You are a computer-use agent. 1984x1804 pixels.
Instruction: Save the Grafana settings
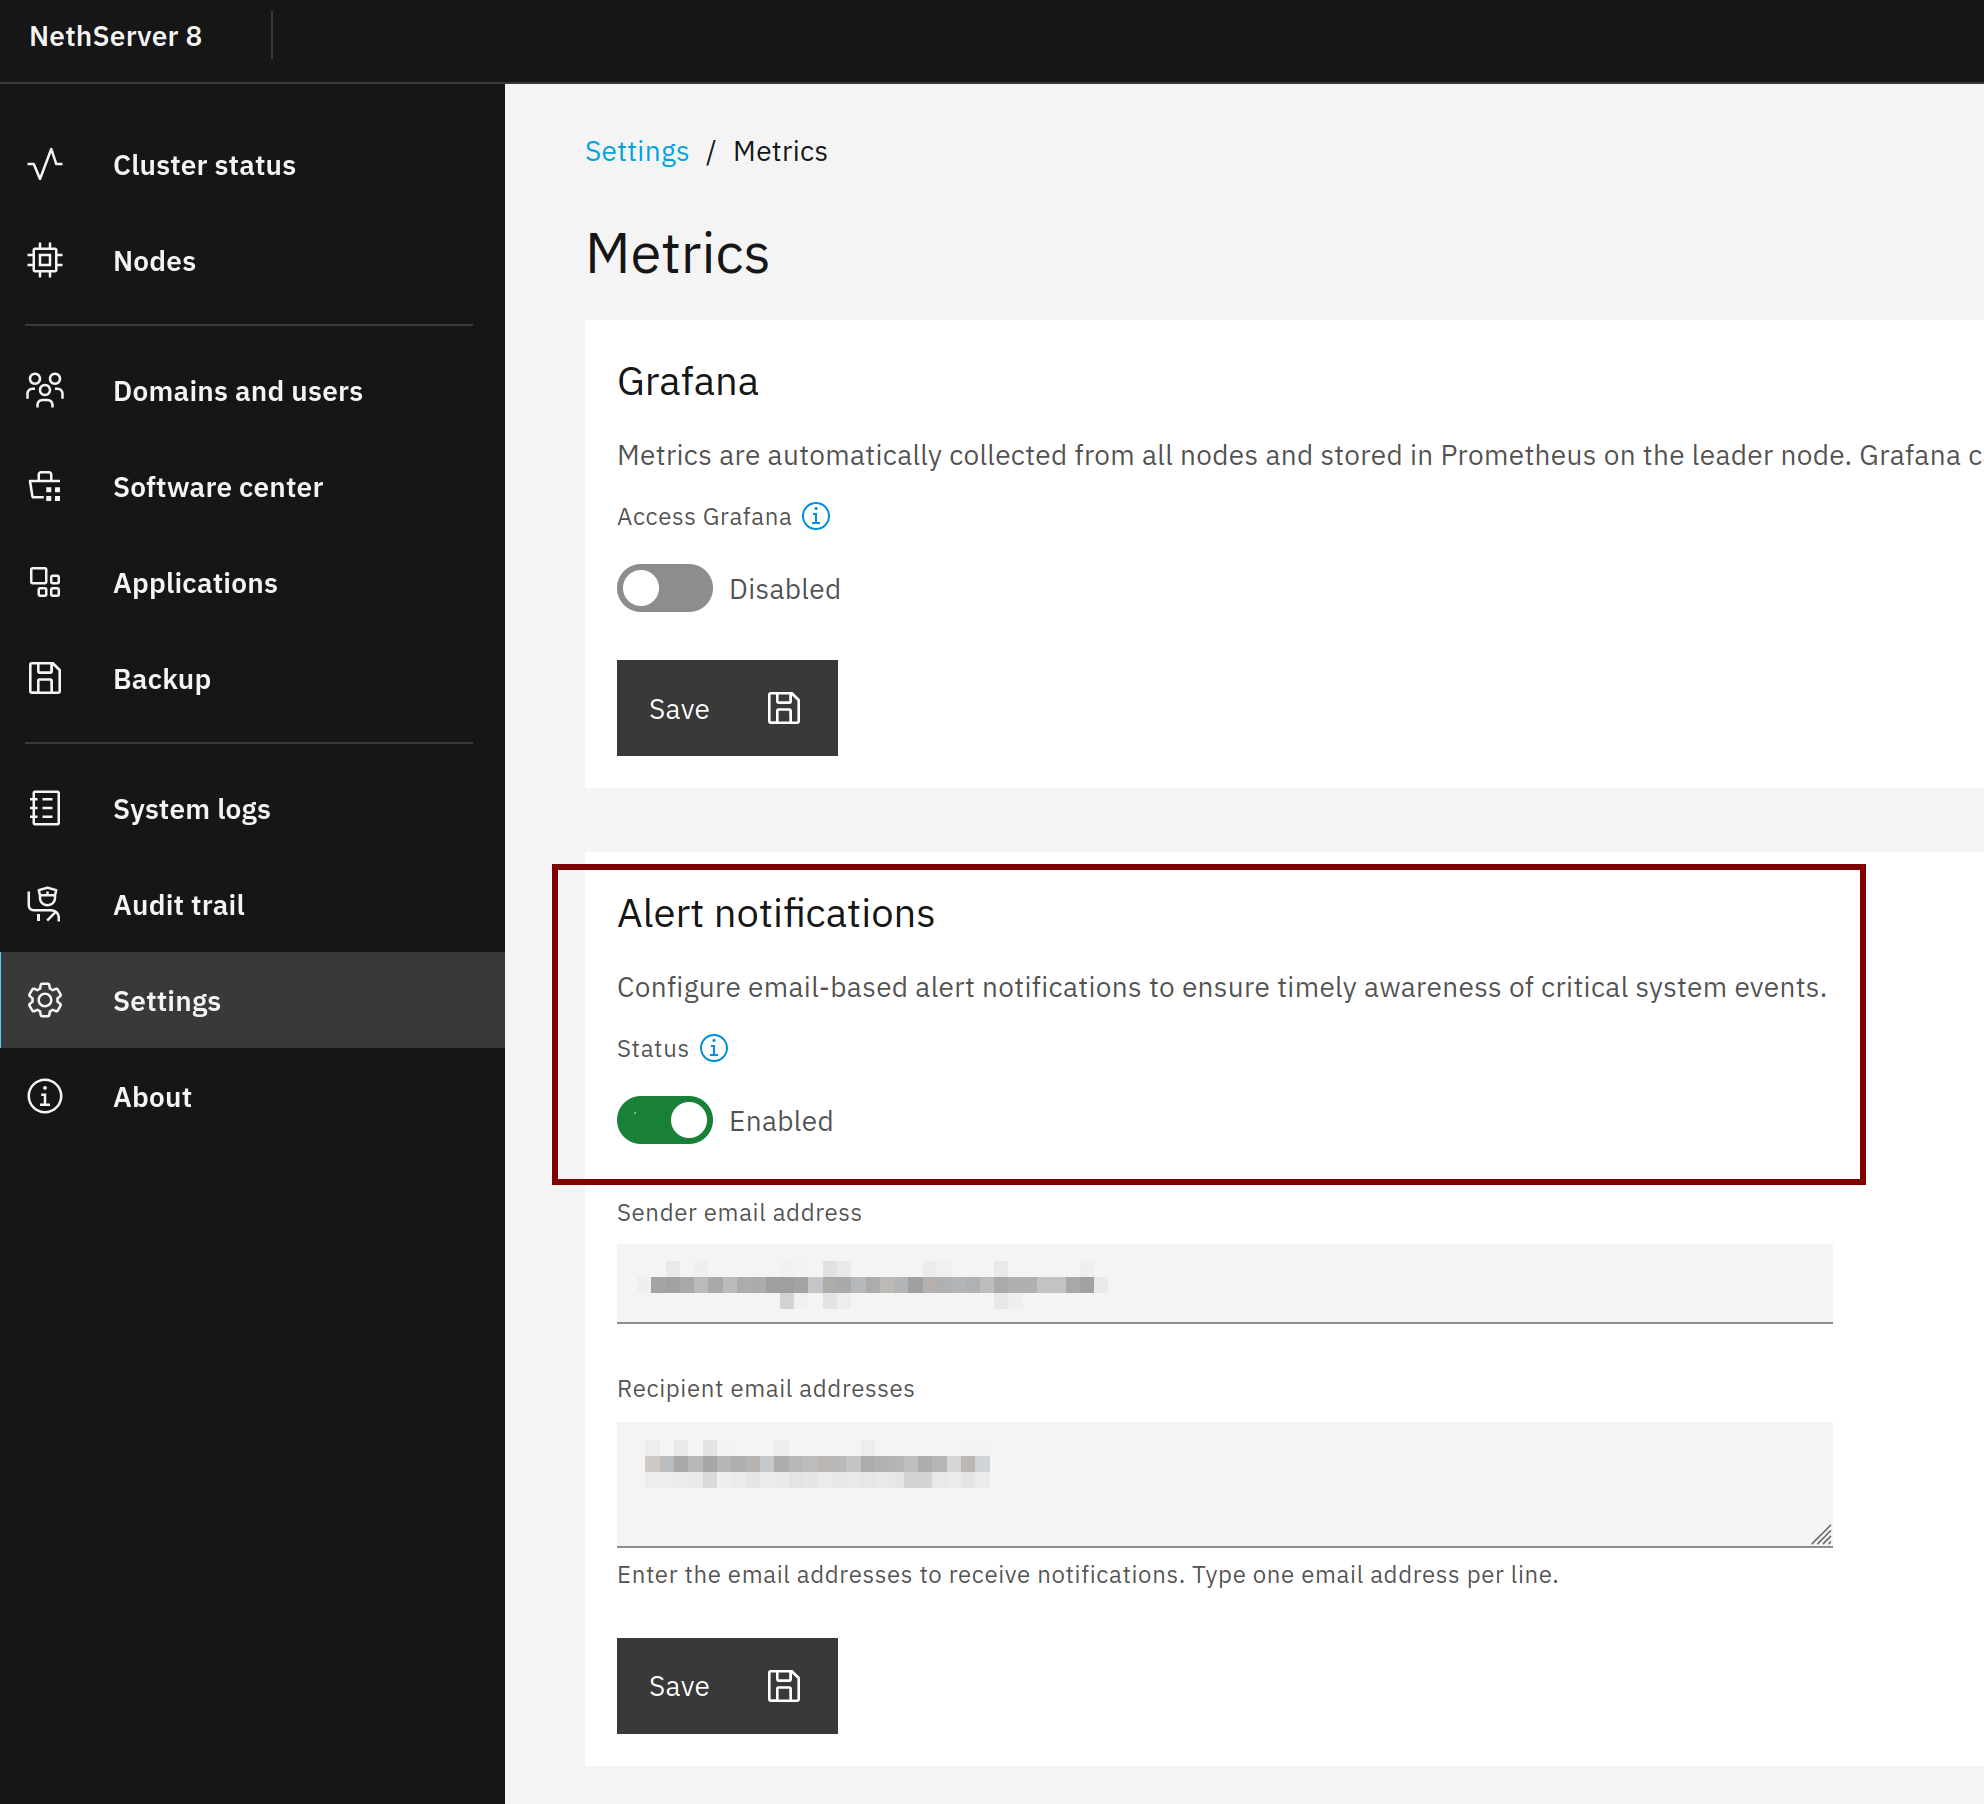(x=727, y=708)
